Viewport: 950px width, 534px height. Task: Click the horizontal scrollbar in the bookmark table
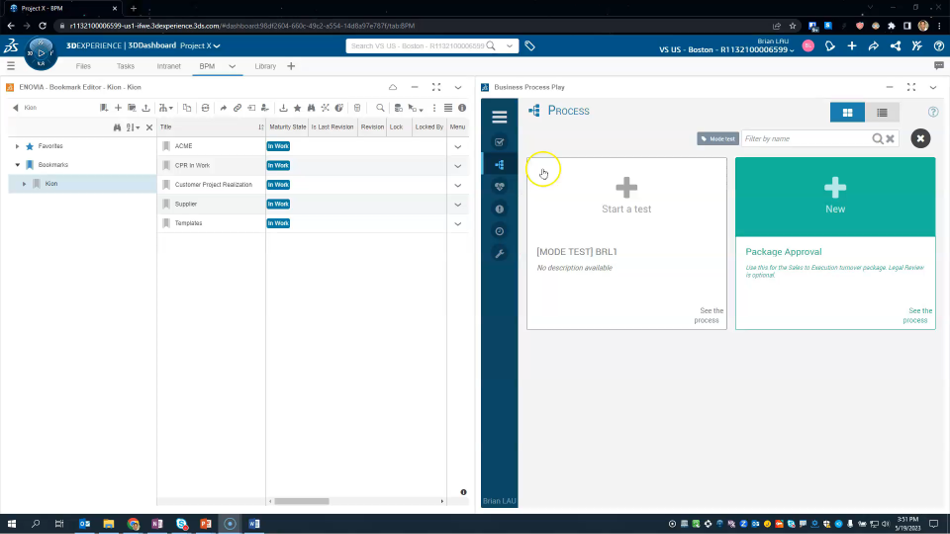[x=301, y=501]
